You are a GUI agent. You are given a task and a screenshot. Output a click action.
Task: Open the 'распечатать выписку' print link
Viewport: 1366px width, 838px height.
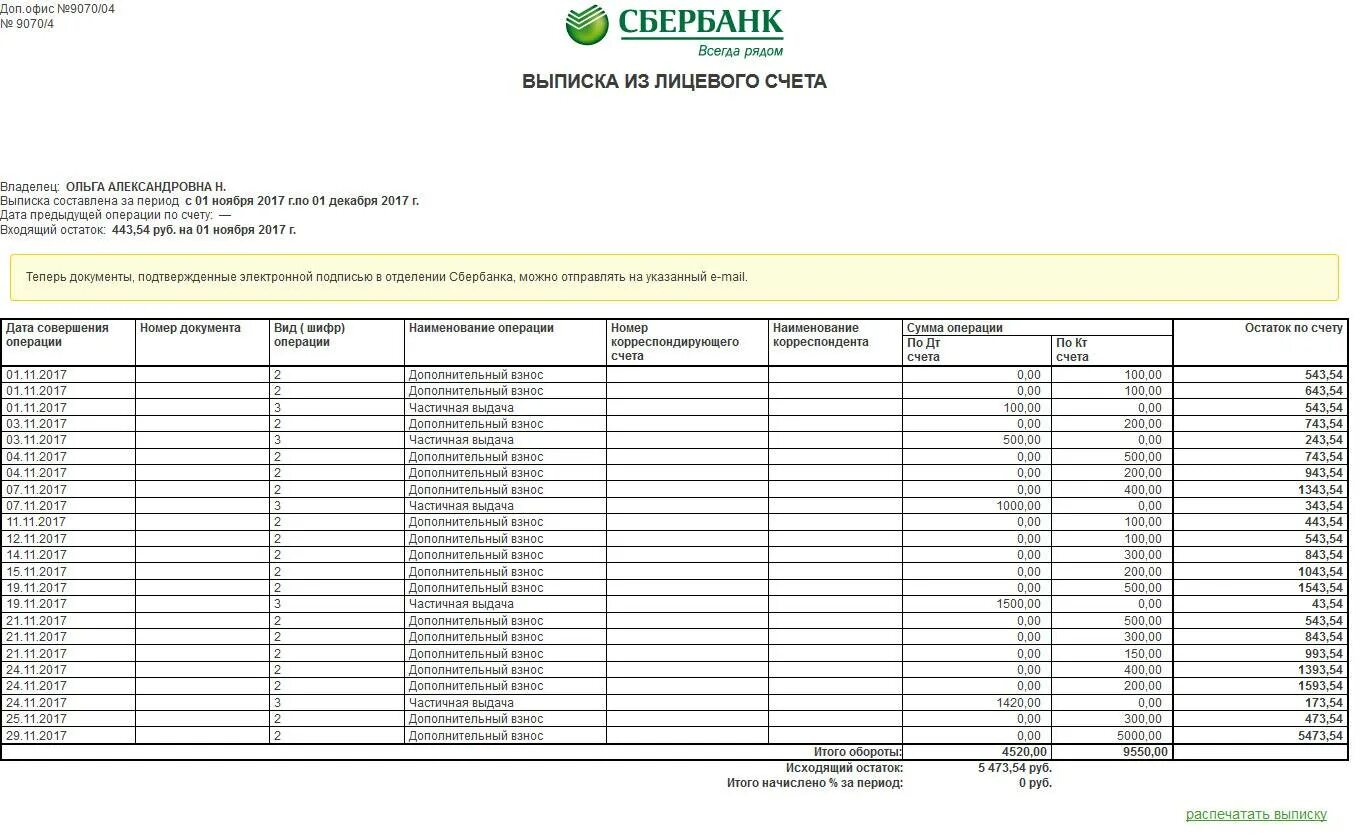pyautogui.click(x=1256, y=814)
